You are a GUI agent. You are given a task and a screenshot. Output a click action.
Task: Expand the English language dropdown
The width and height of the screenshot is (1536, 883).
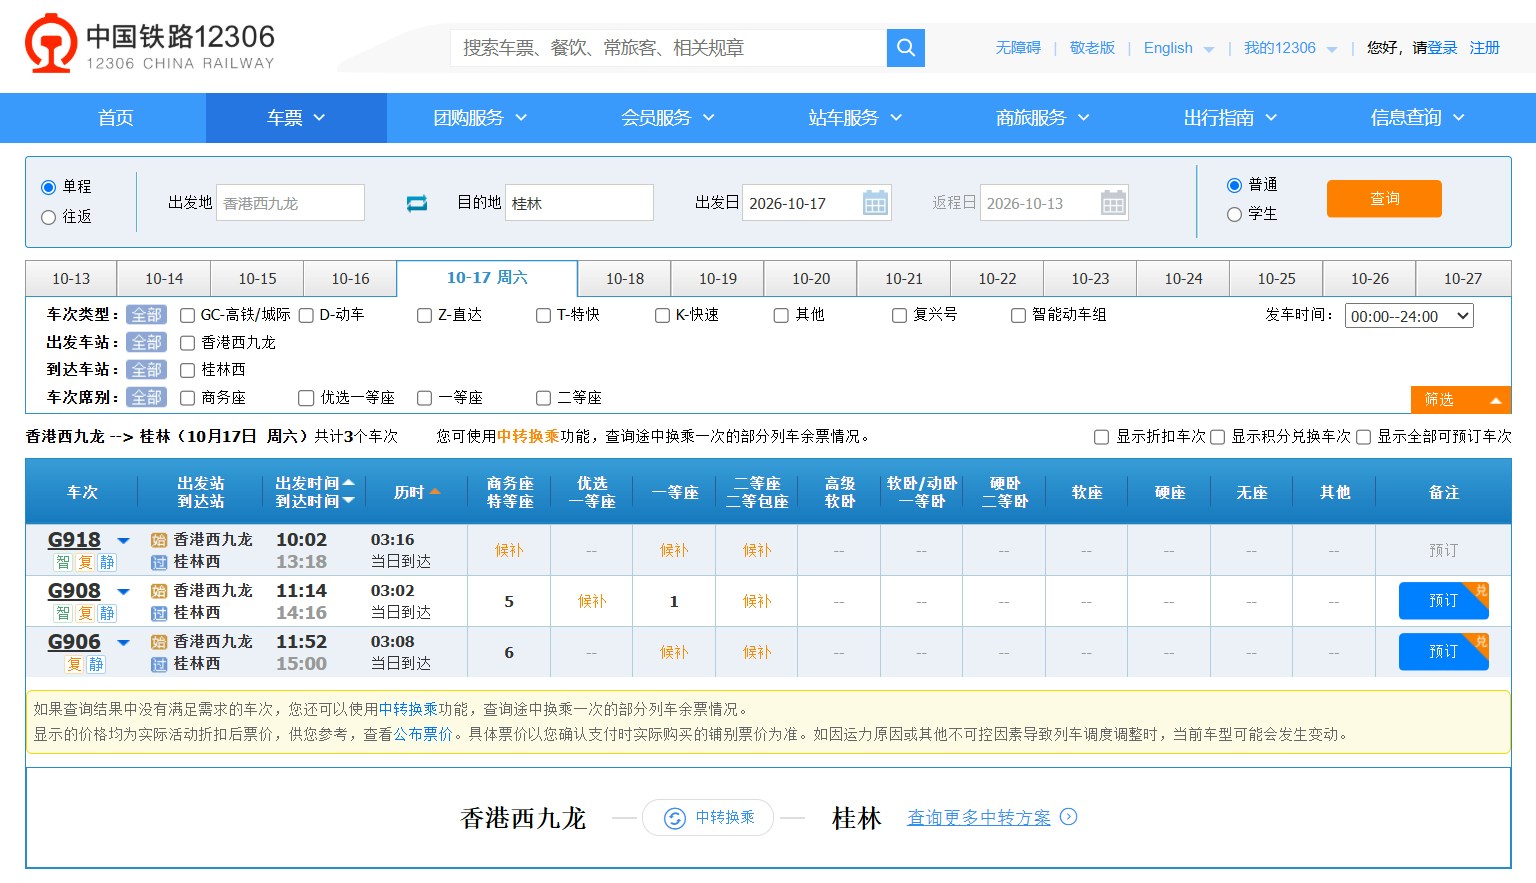[x=1209, y=49]
